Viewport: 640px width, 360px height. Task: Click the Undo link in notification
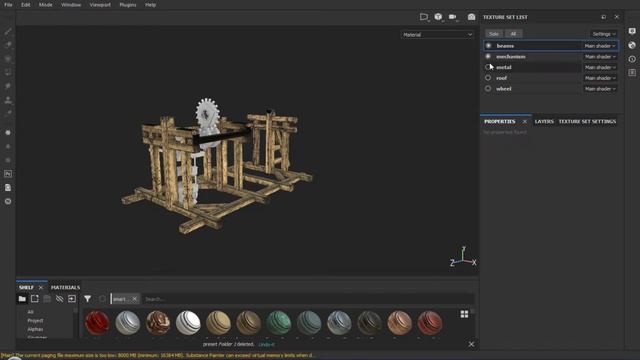pos(266,344)
